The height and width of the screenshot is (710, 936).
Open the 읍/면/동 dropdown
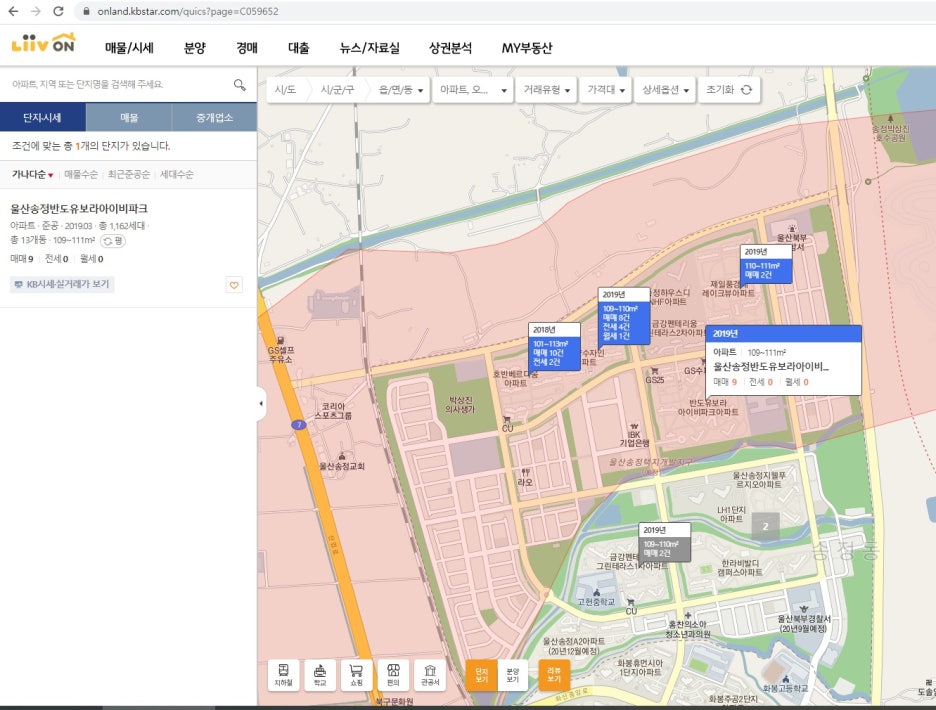[x=399, y=90]
